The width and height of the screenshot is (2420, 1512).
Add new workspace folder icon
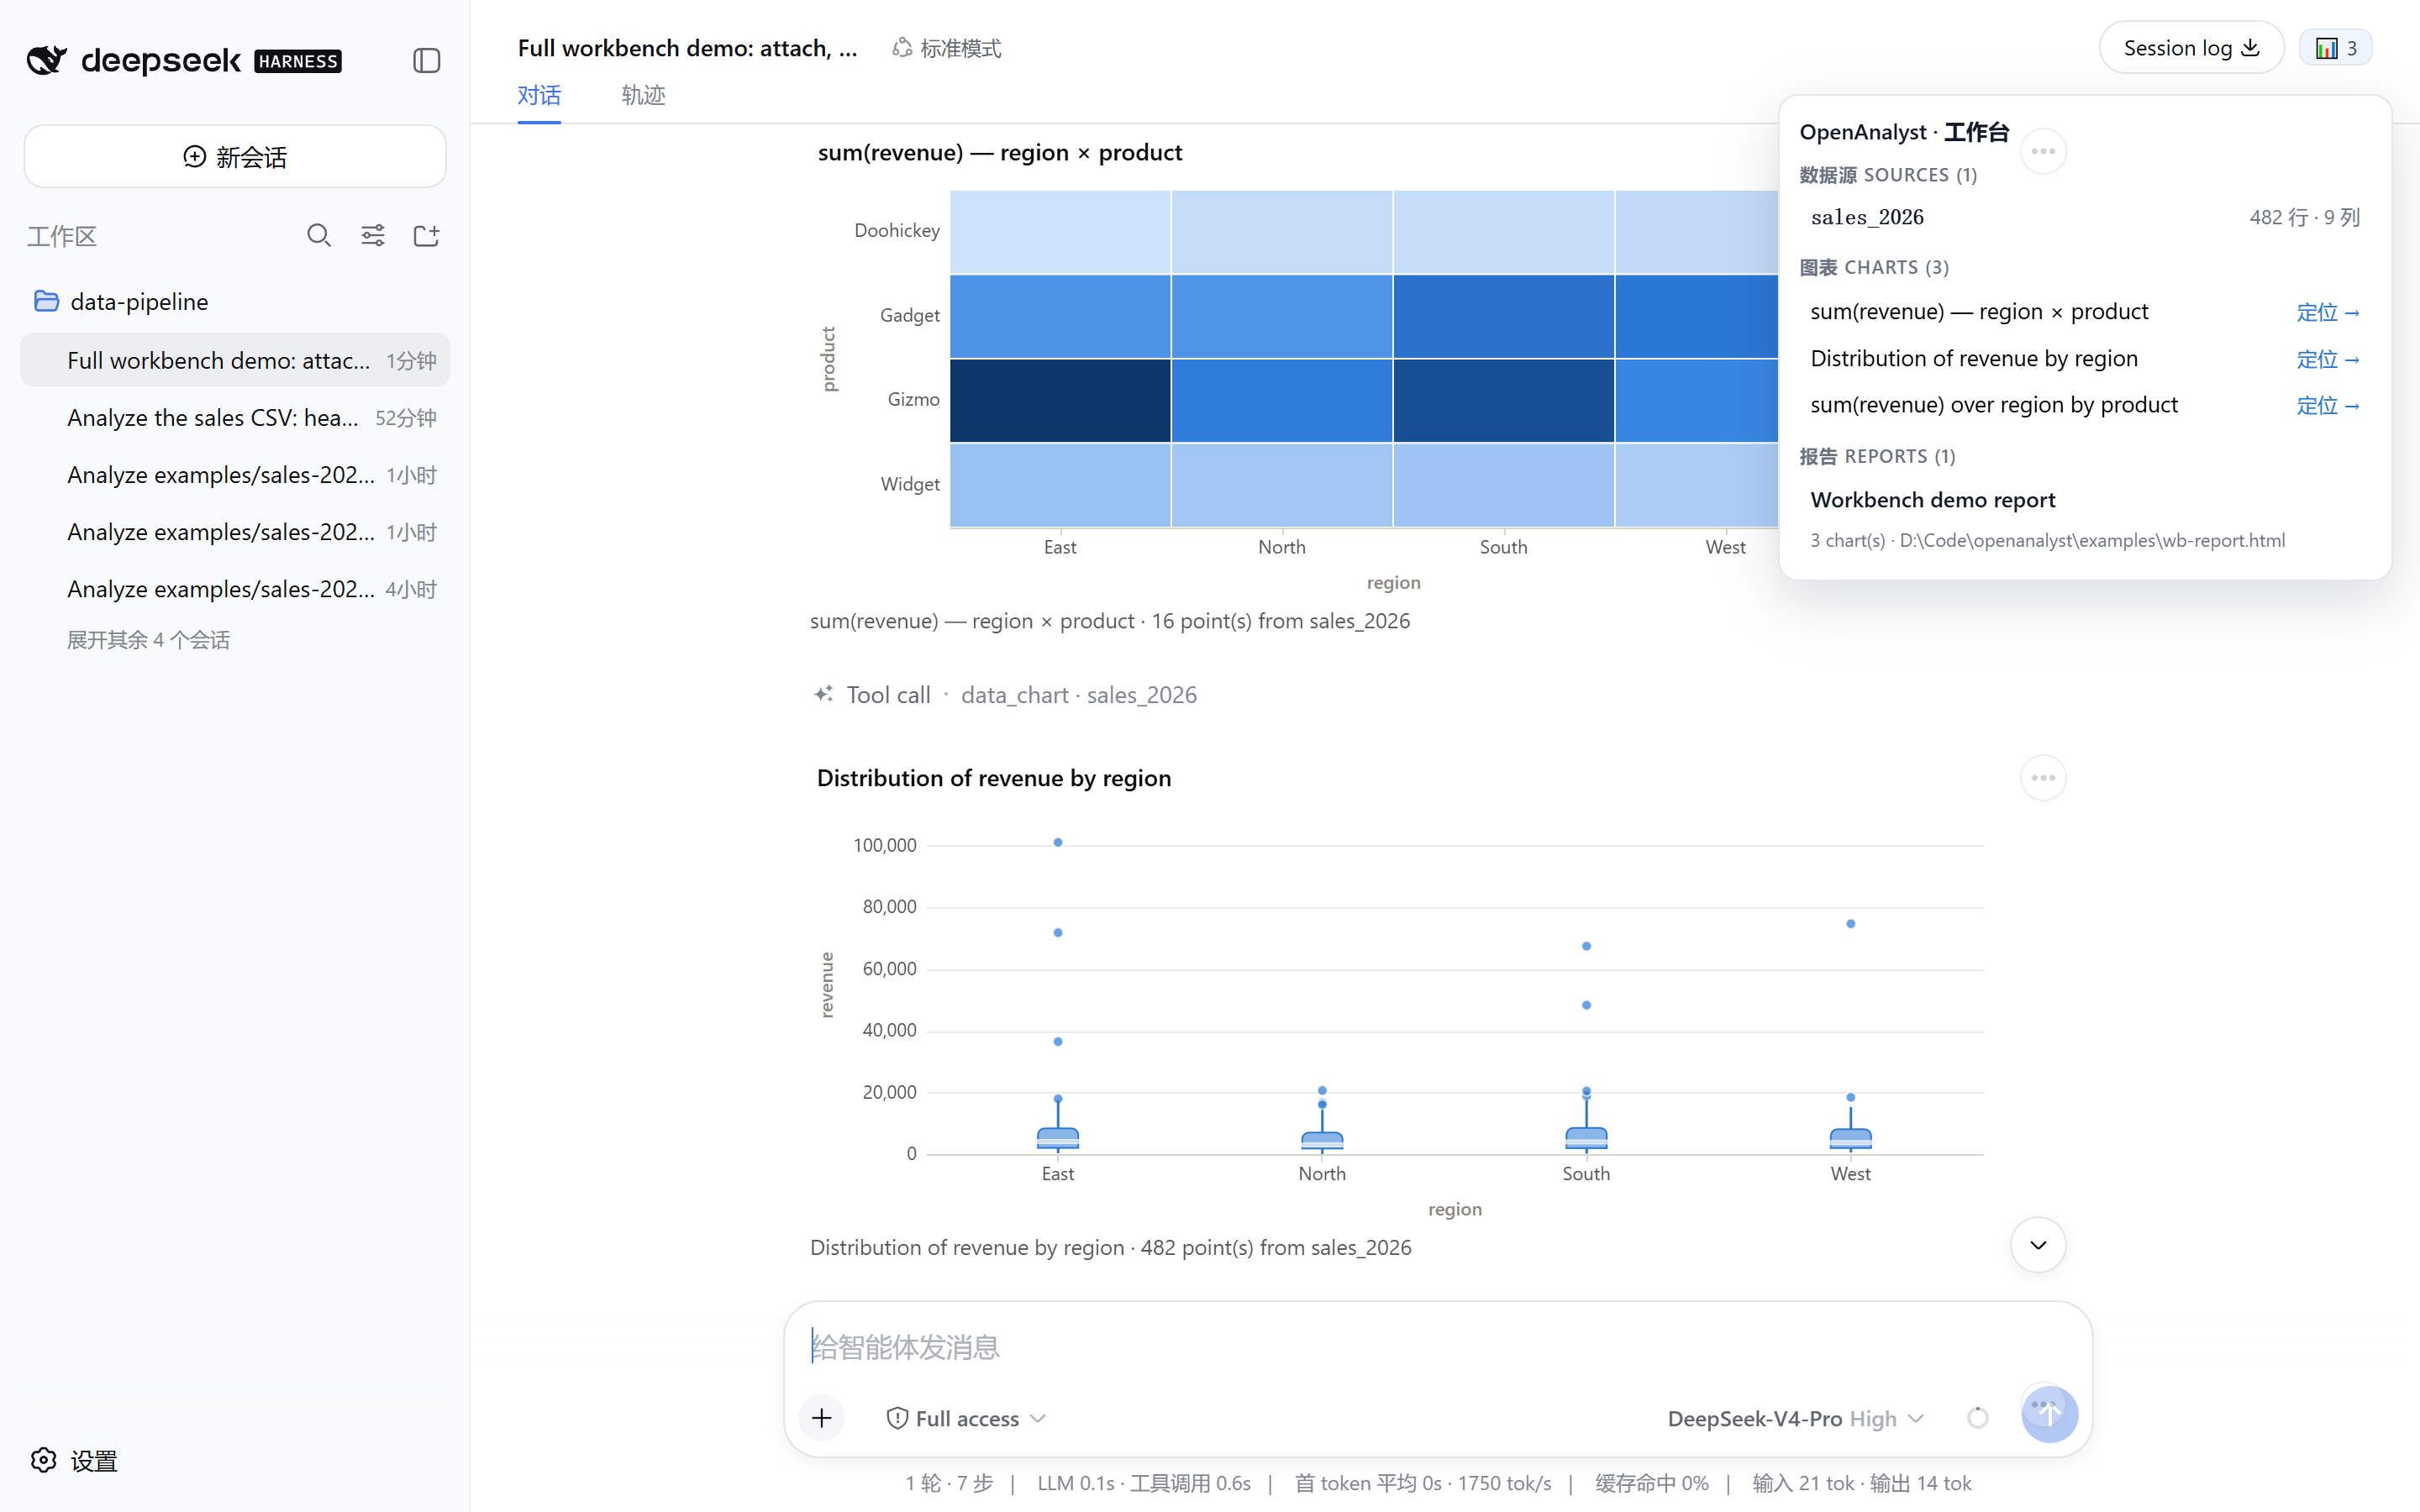tap(427, 235)
